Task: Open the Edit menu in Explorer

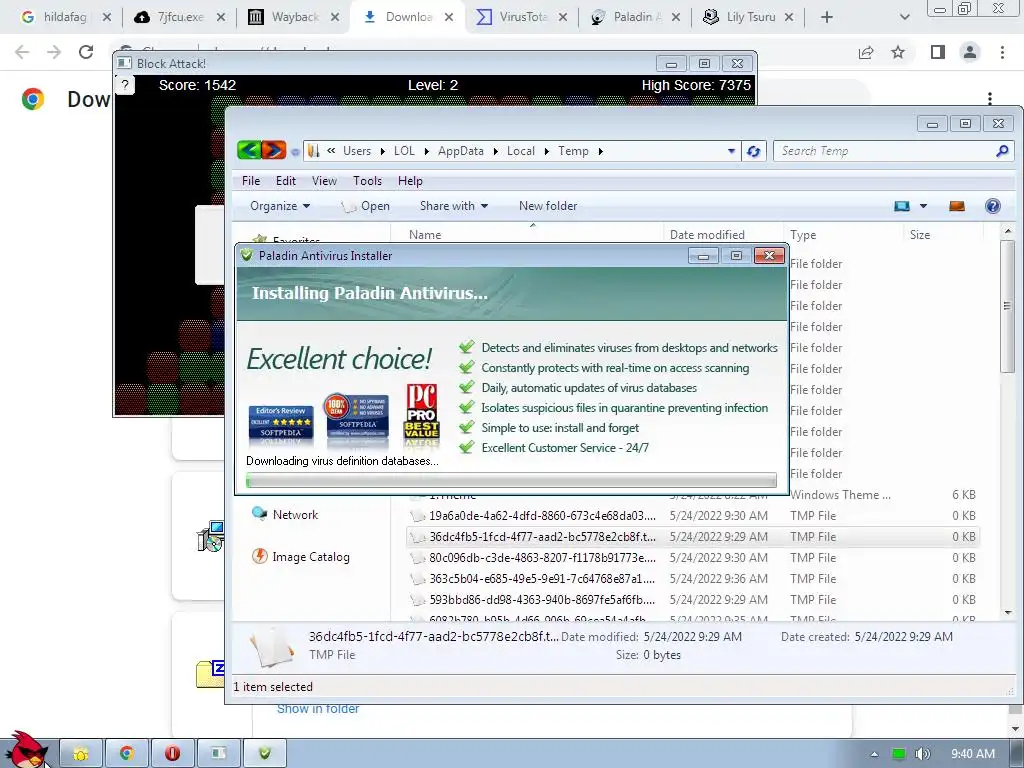Action: tap(285, 181)
